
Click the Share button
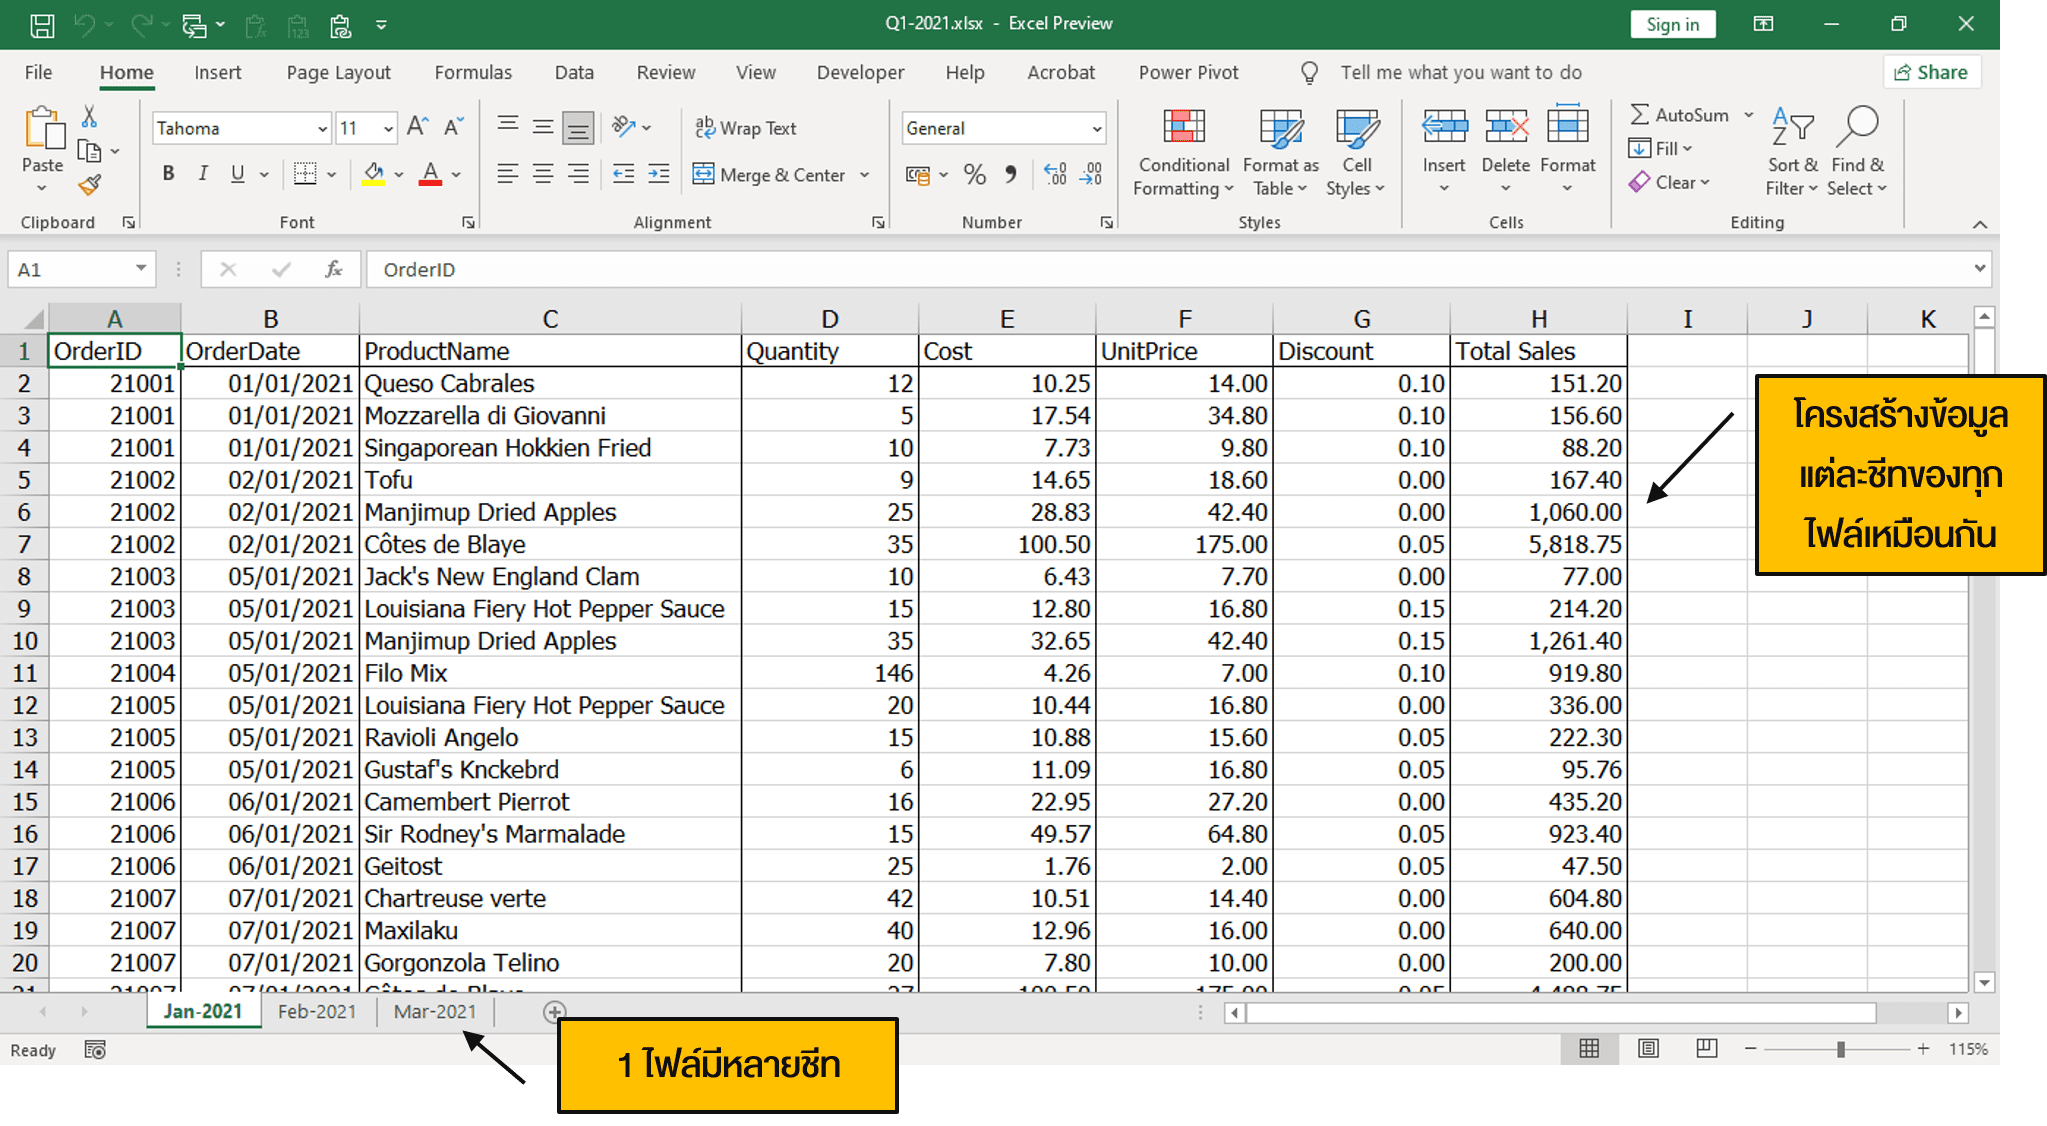1931,71
